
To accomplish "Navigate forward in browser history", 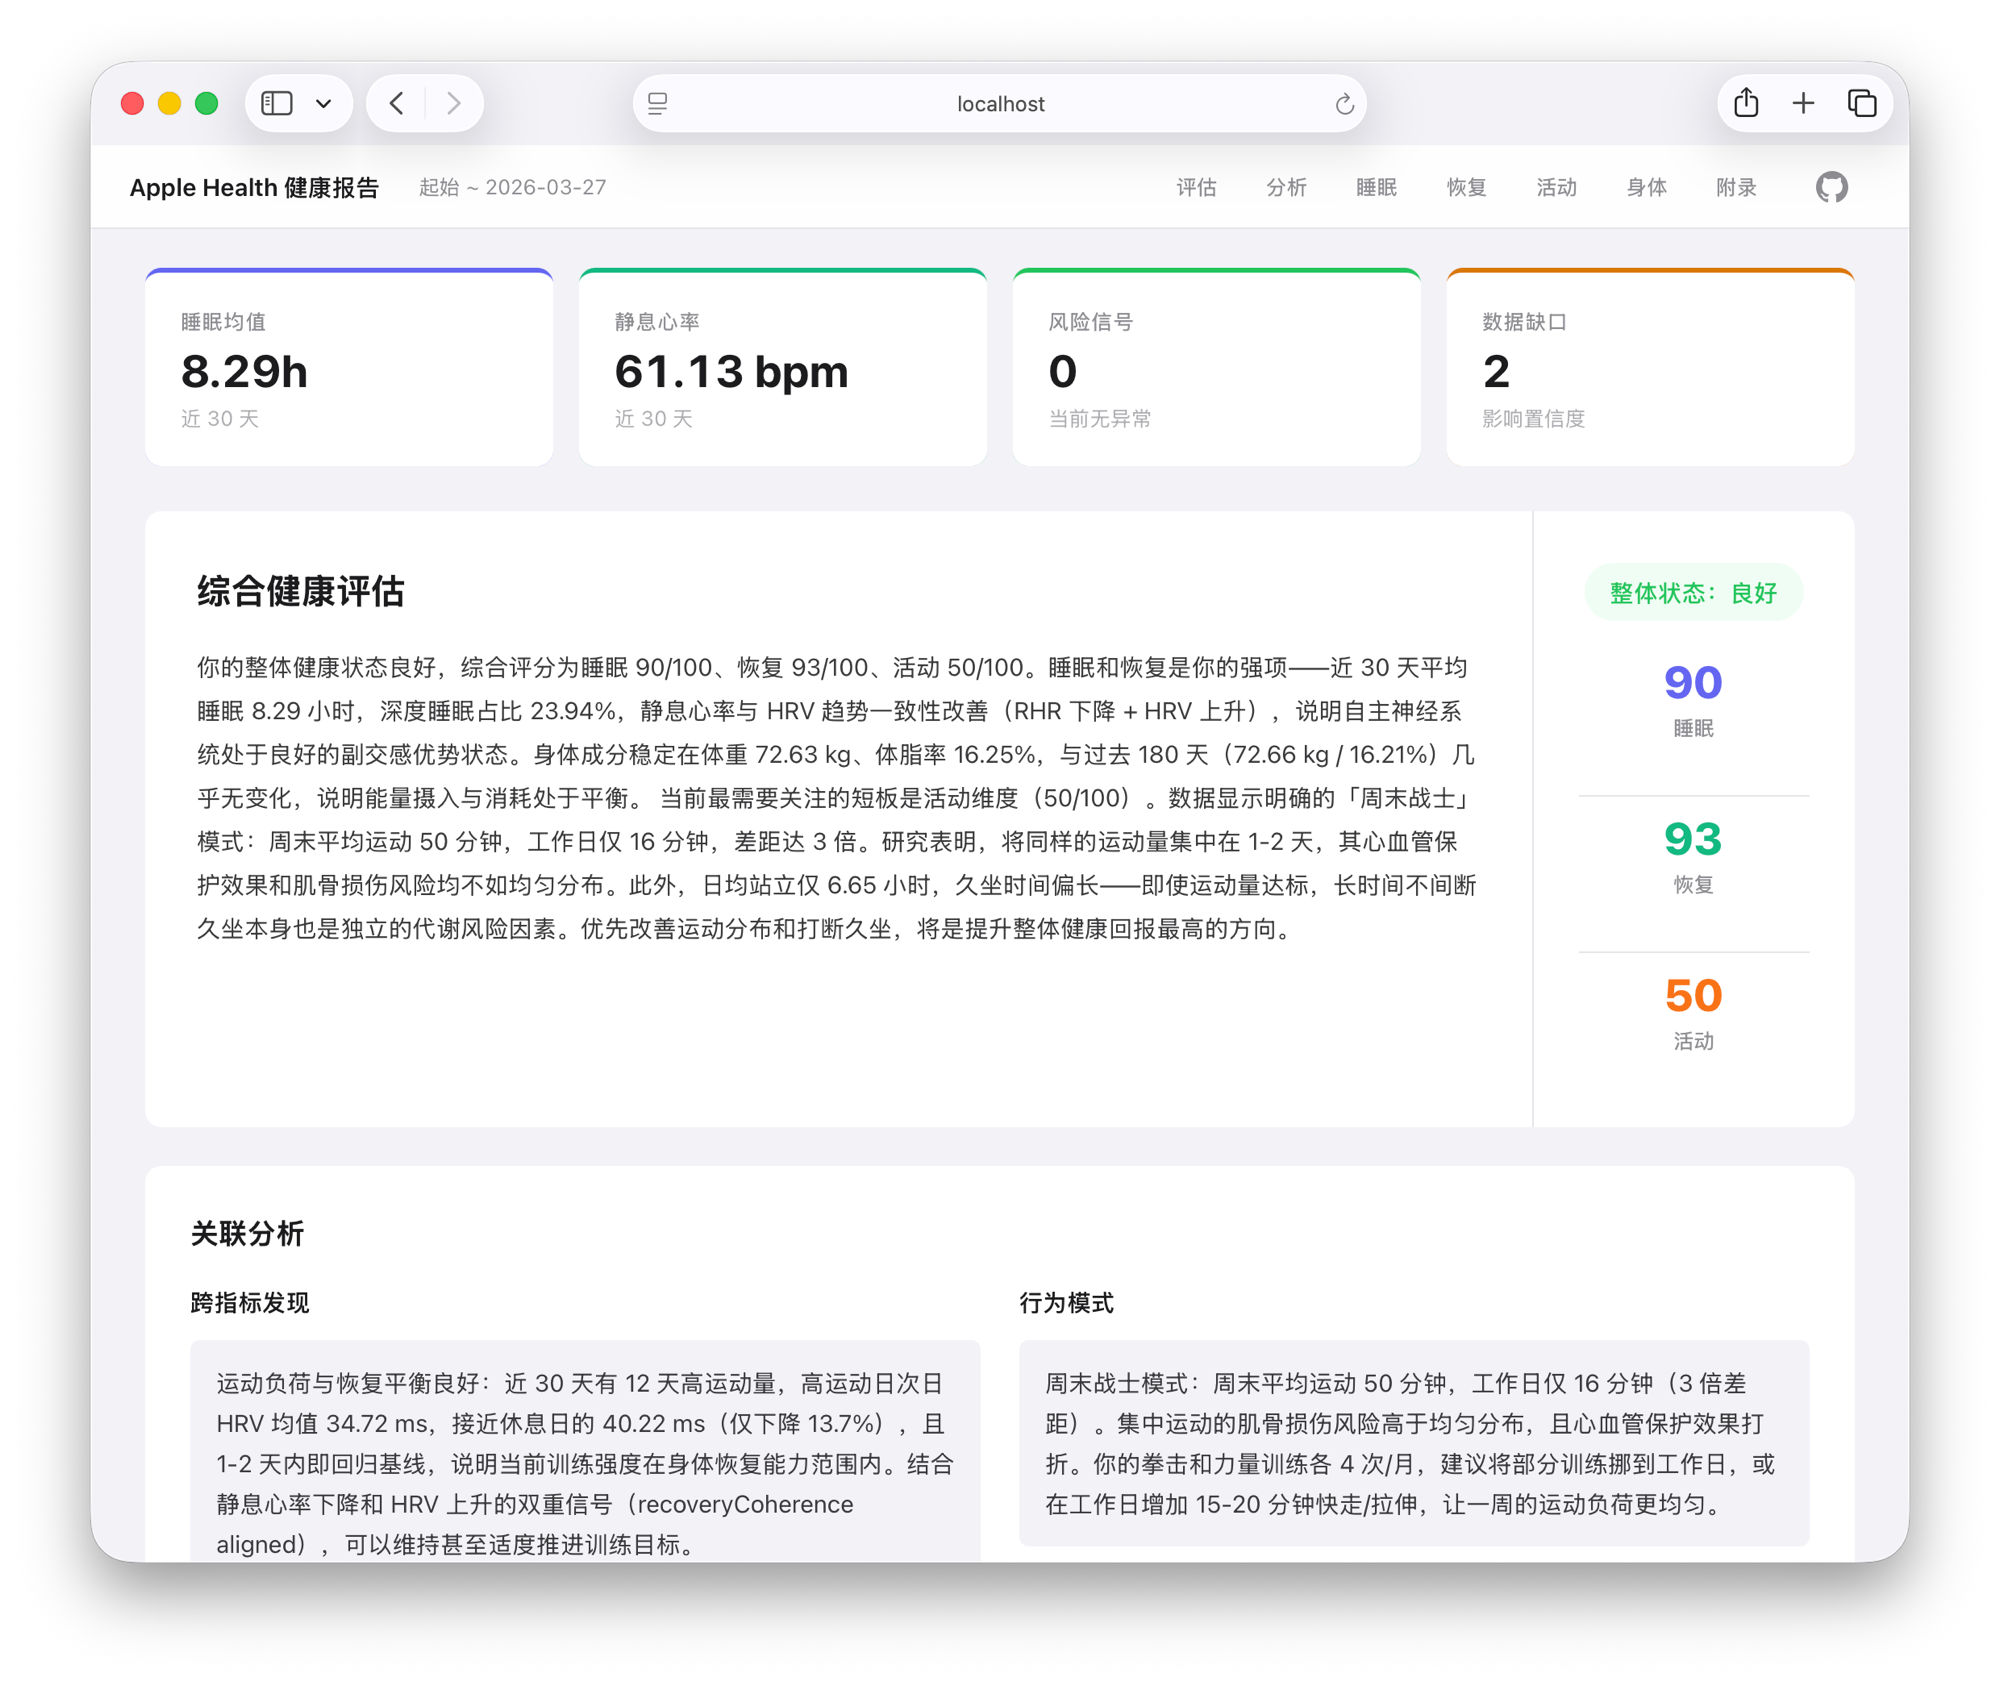I will click(x=455, y=103).
